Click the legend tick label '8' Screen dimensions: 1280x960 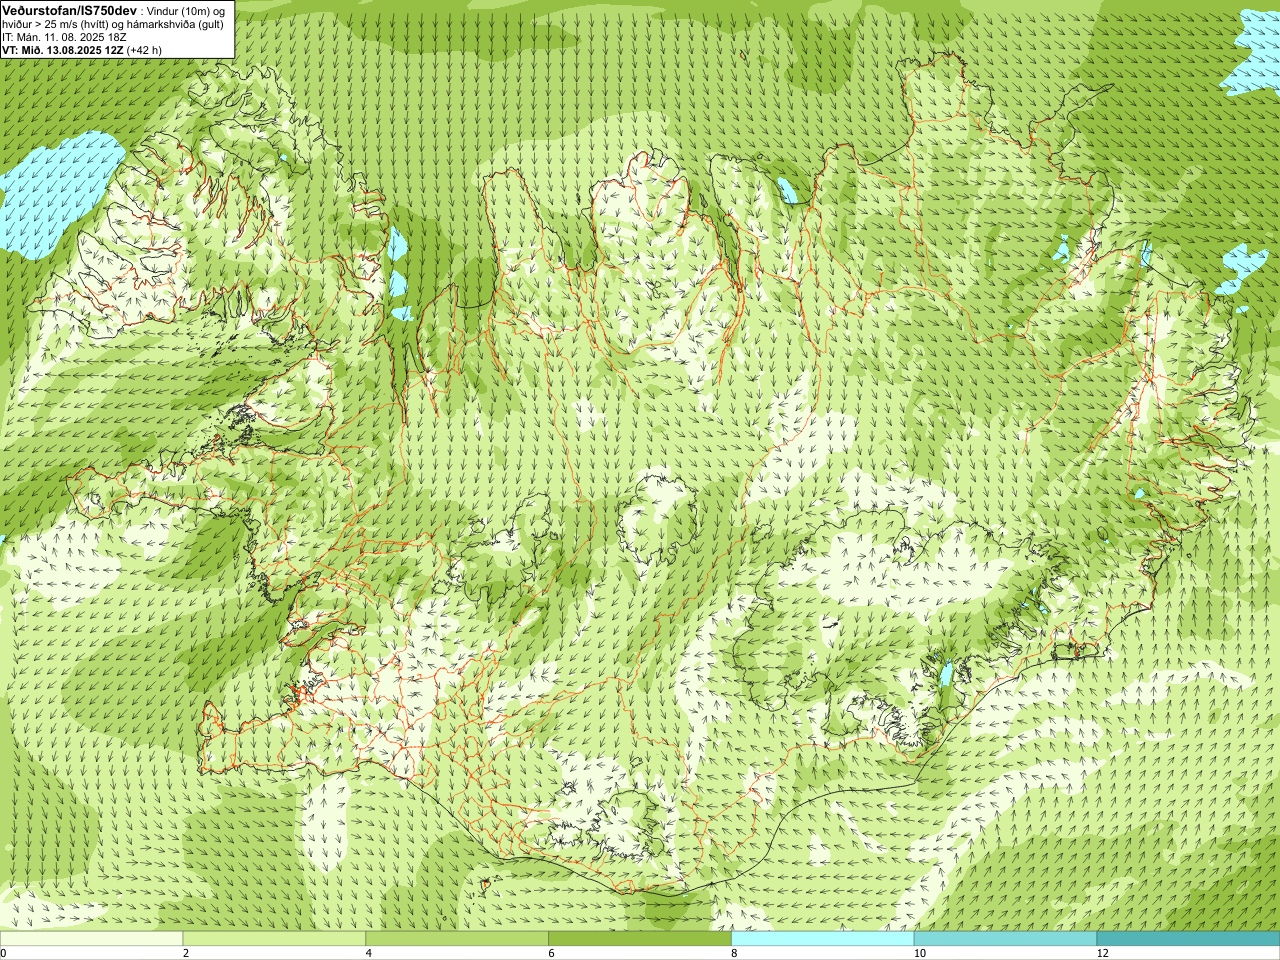point(735,953)
